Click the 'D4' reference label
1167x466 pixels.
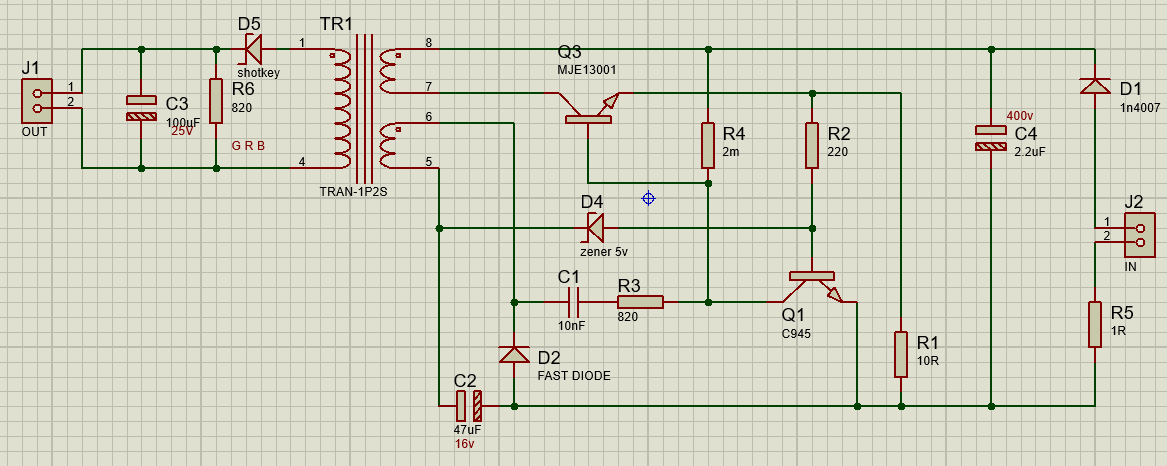pyautogui.click(x=592, y=201)
